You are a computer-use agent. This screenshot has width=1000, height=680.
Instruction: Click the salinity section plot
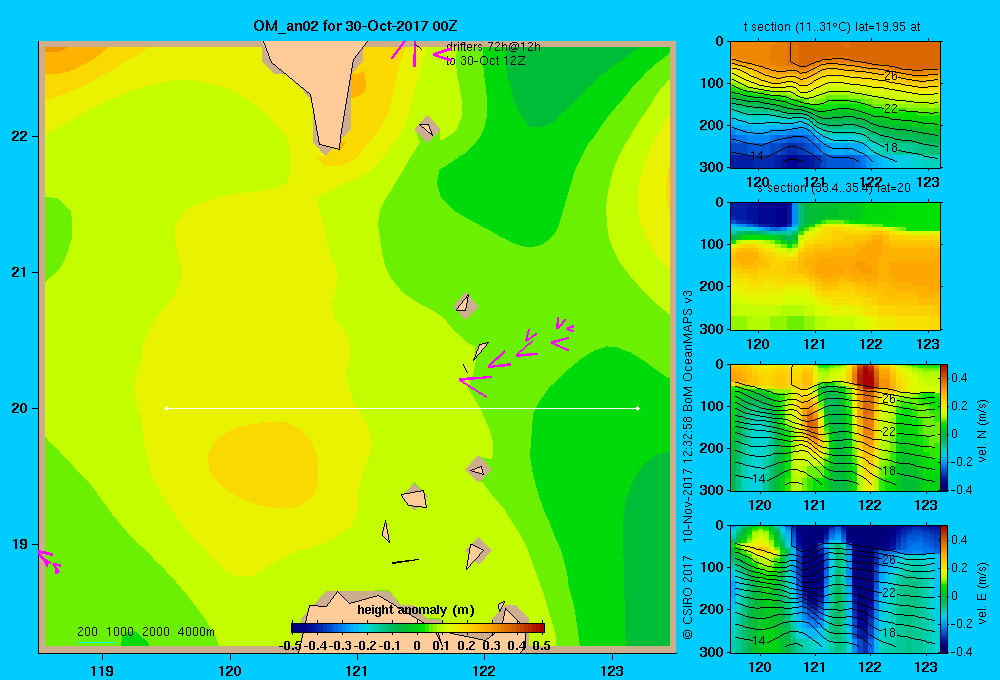[835, 266]
